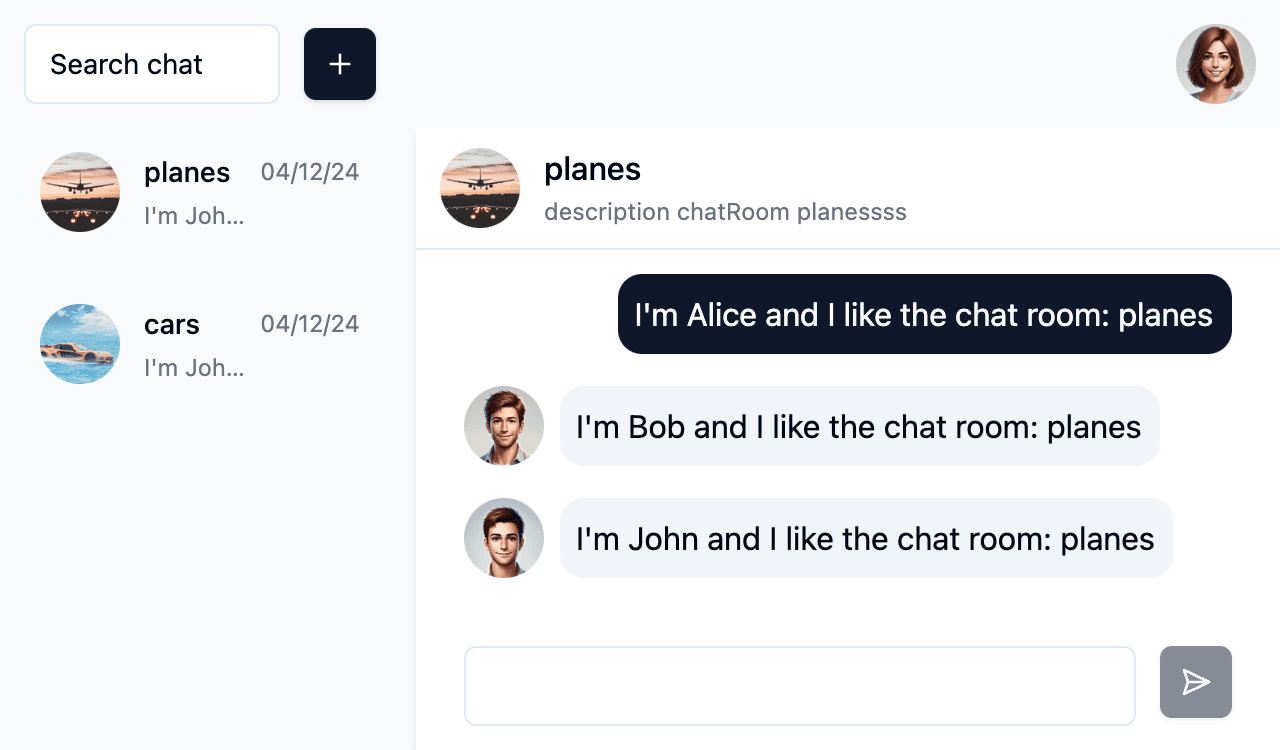1280x750 pixels.
Task: Click the planes header avatar image
Action: pos(480,188)
